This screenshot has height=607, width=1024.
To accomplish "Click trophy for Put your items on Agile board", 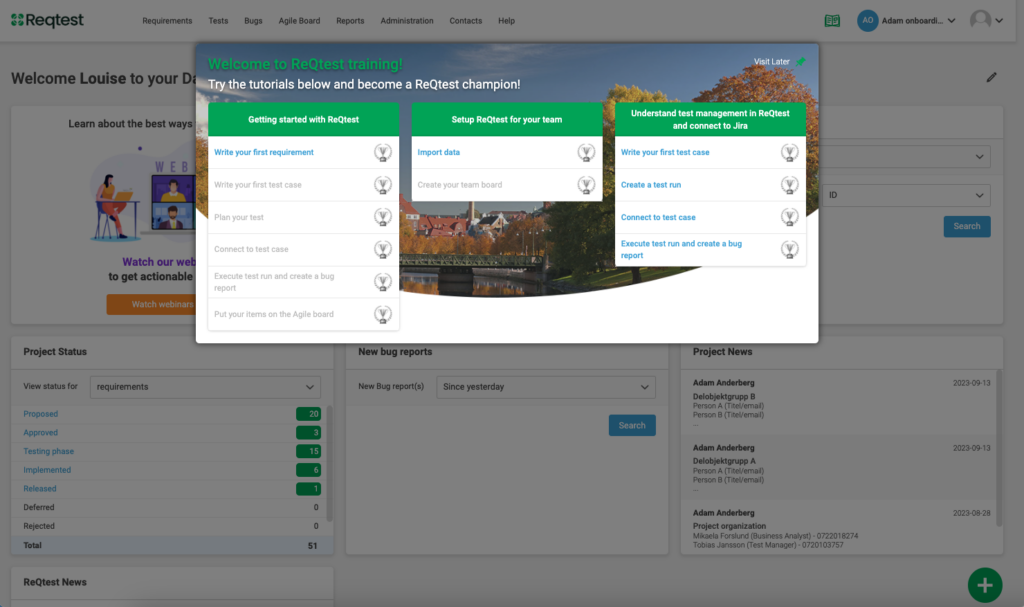I will point(383,314).
